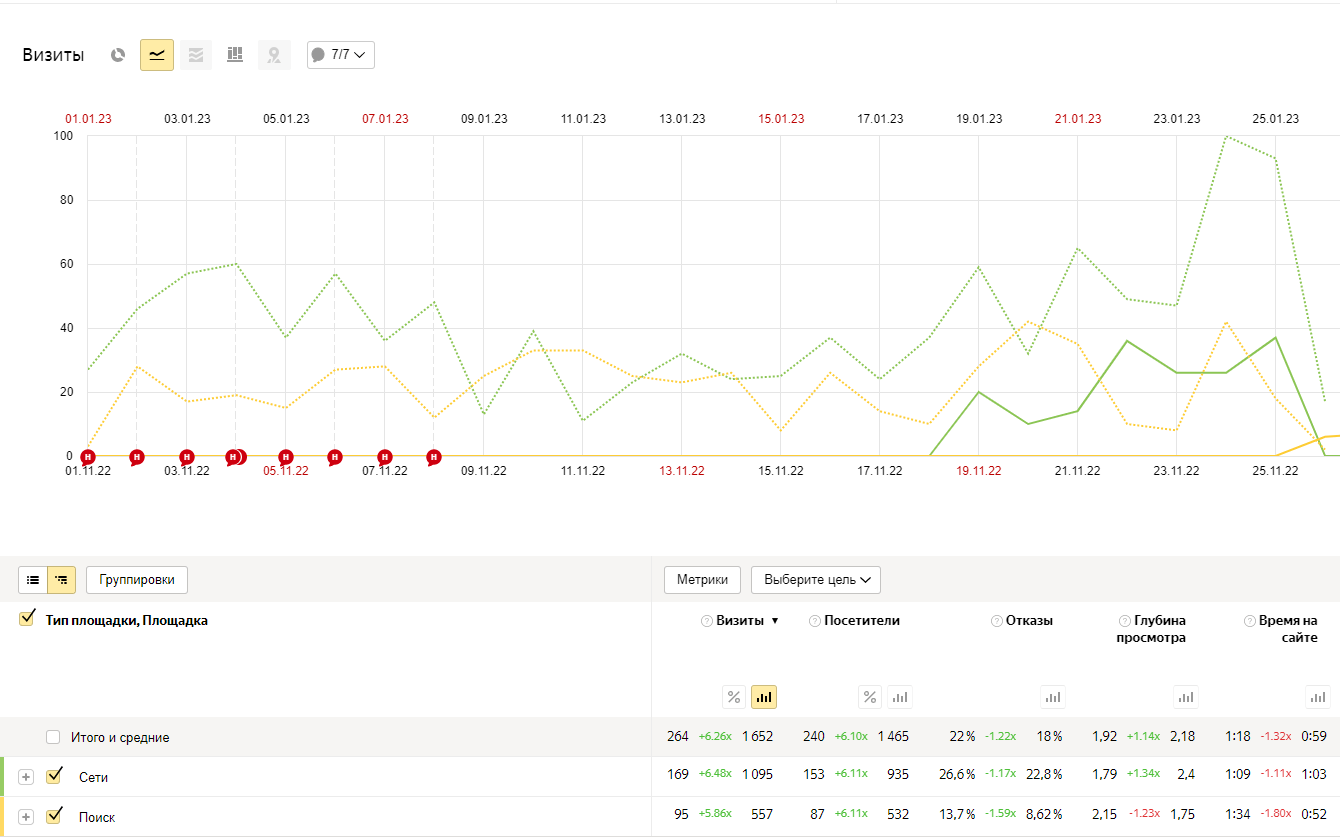Click the 8,62 % bounce value for Поиск
The width and height of the screenshot is (1340, 840).
coord(1044,815)
